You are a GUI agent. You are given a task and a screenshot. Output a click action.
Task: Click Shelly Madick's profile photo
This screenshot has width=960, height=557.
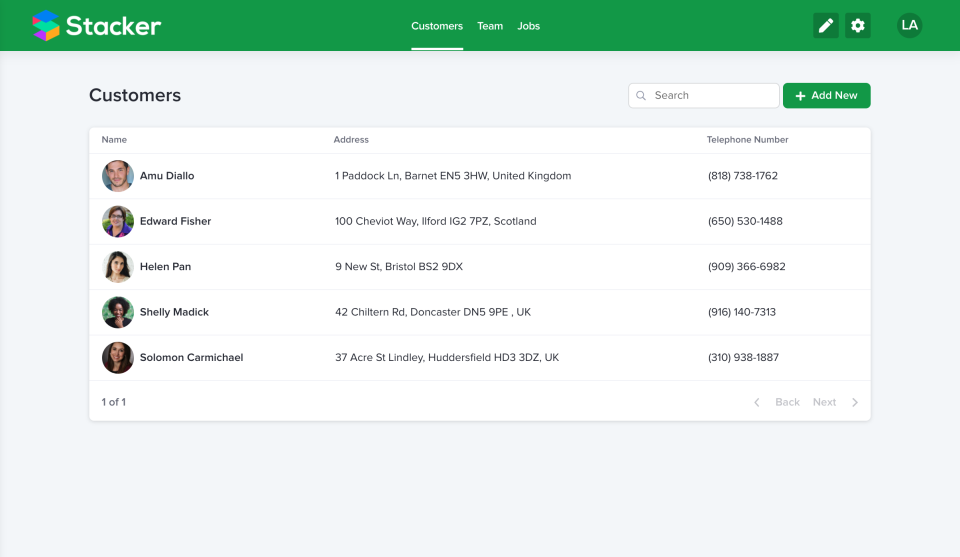[x=118, y=312]
